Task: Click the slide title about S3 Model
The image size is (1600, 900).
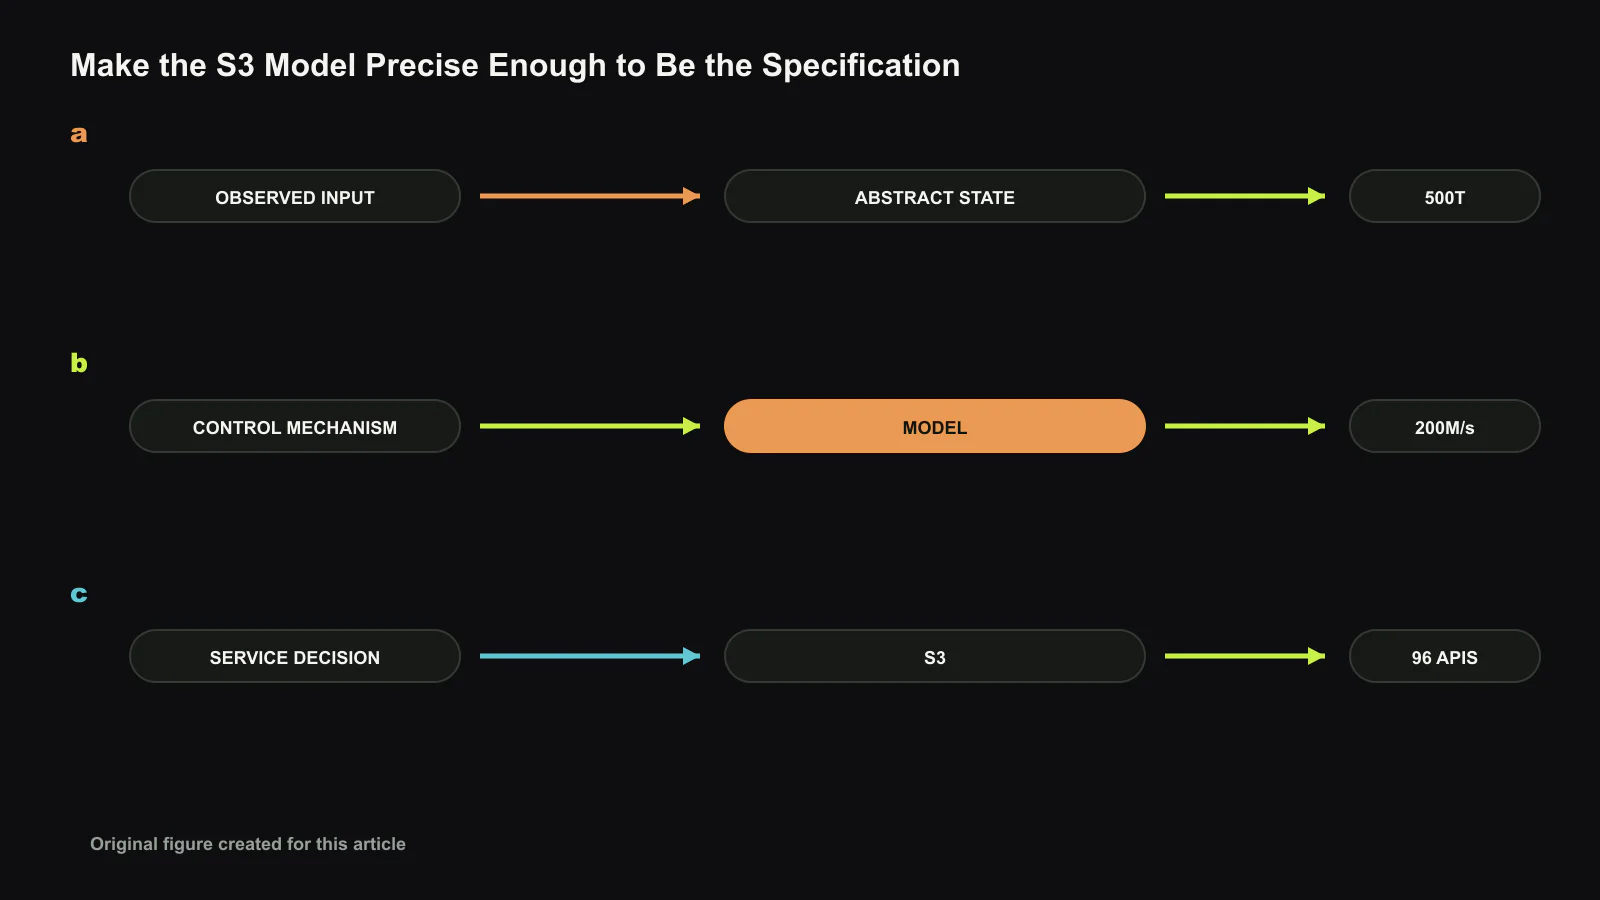Action: pyautogui.click(x=515, y=66)
